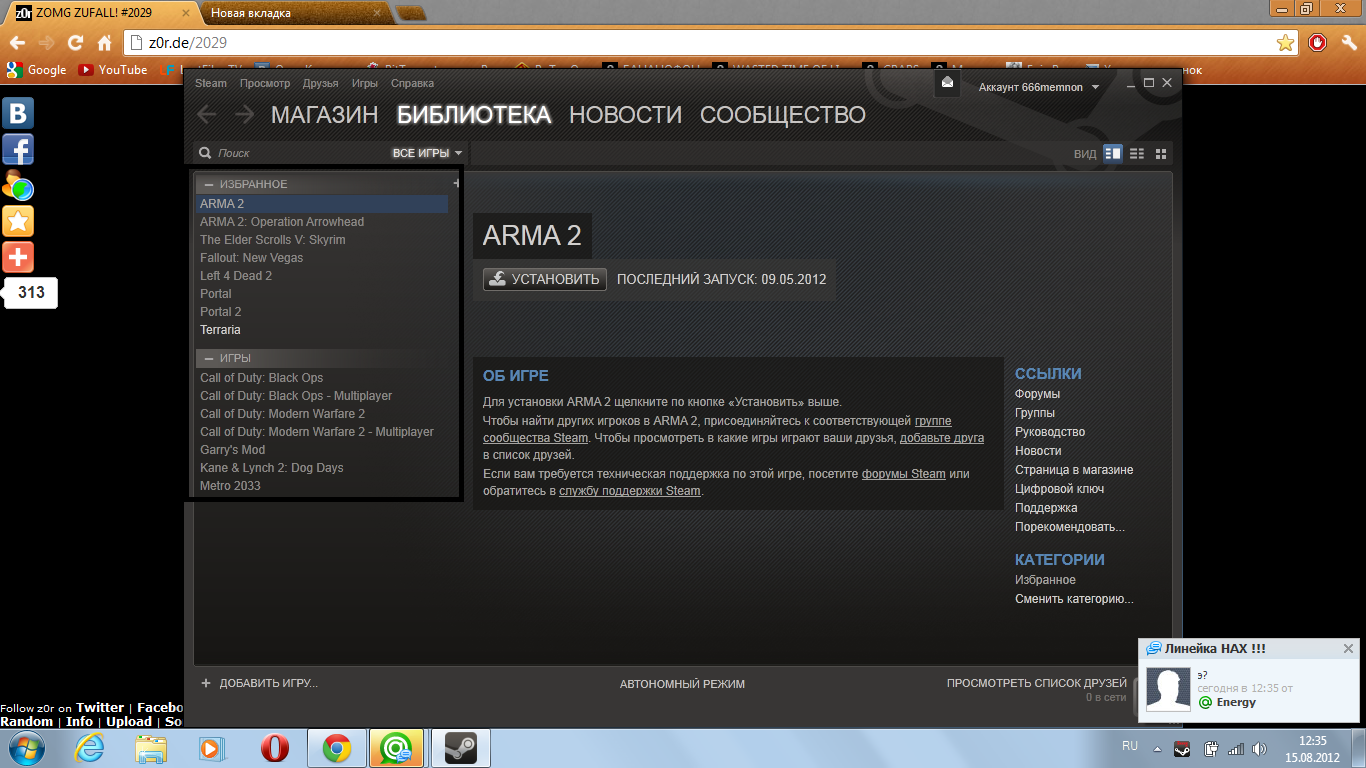
Task: Collapse the ИГРЫ category
Action: coord(209,358)
